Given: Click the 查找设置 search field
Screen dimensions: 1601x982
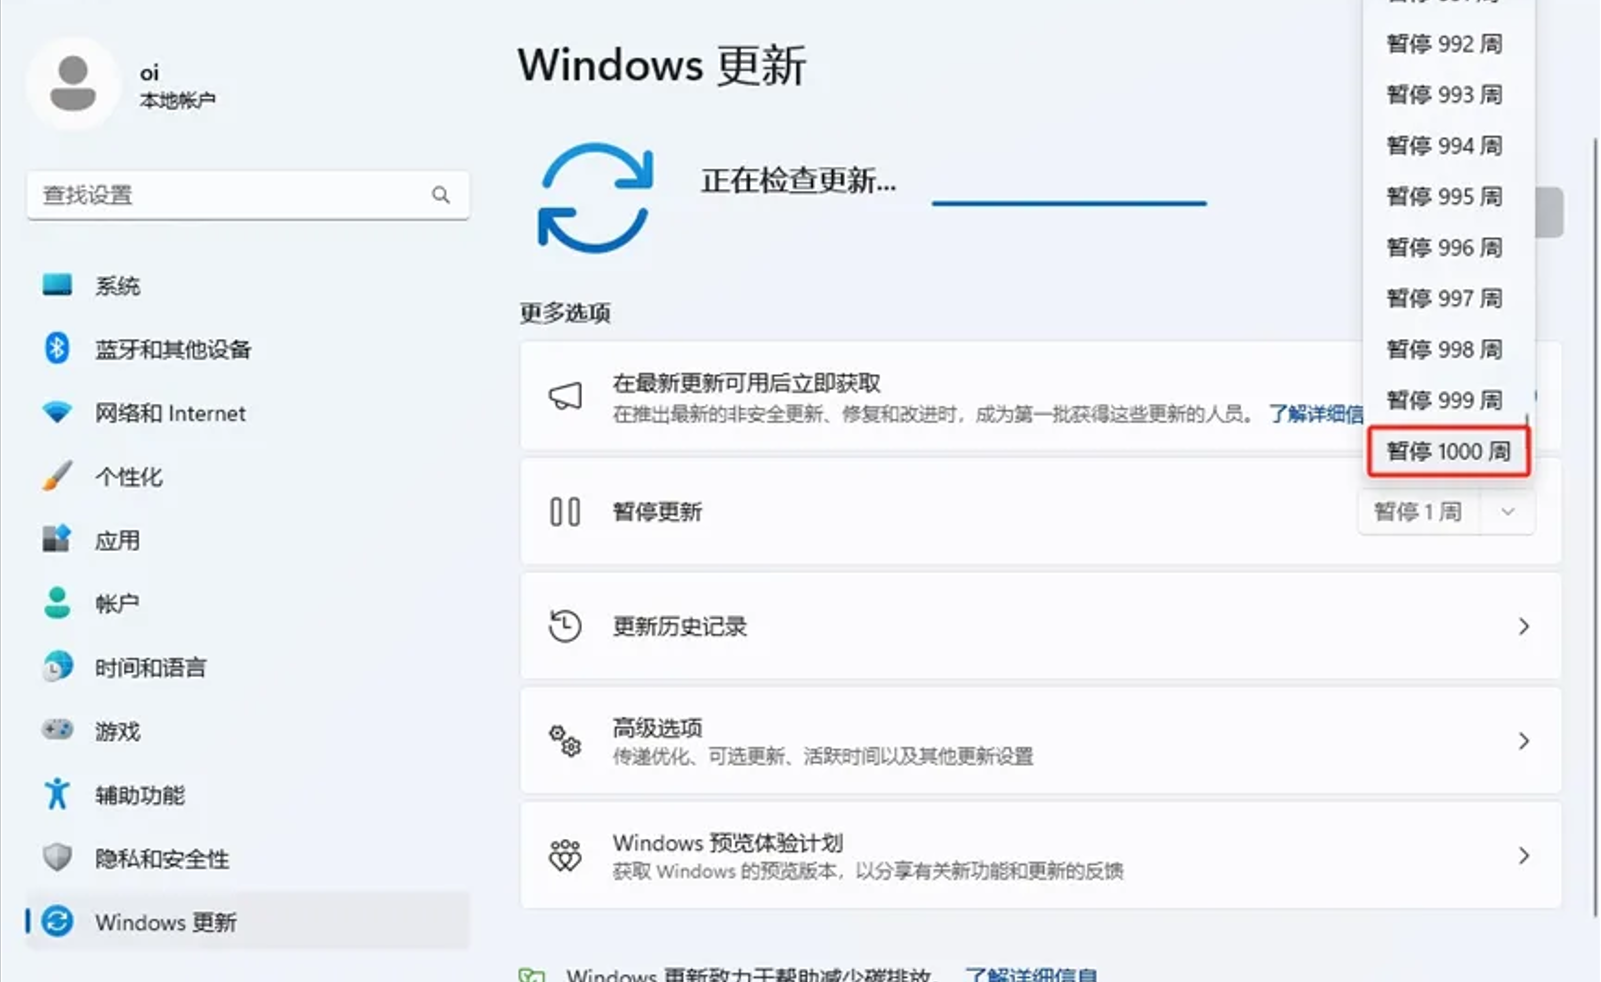Looking at the screenshot, I should (248, 195).
